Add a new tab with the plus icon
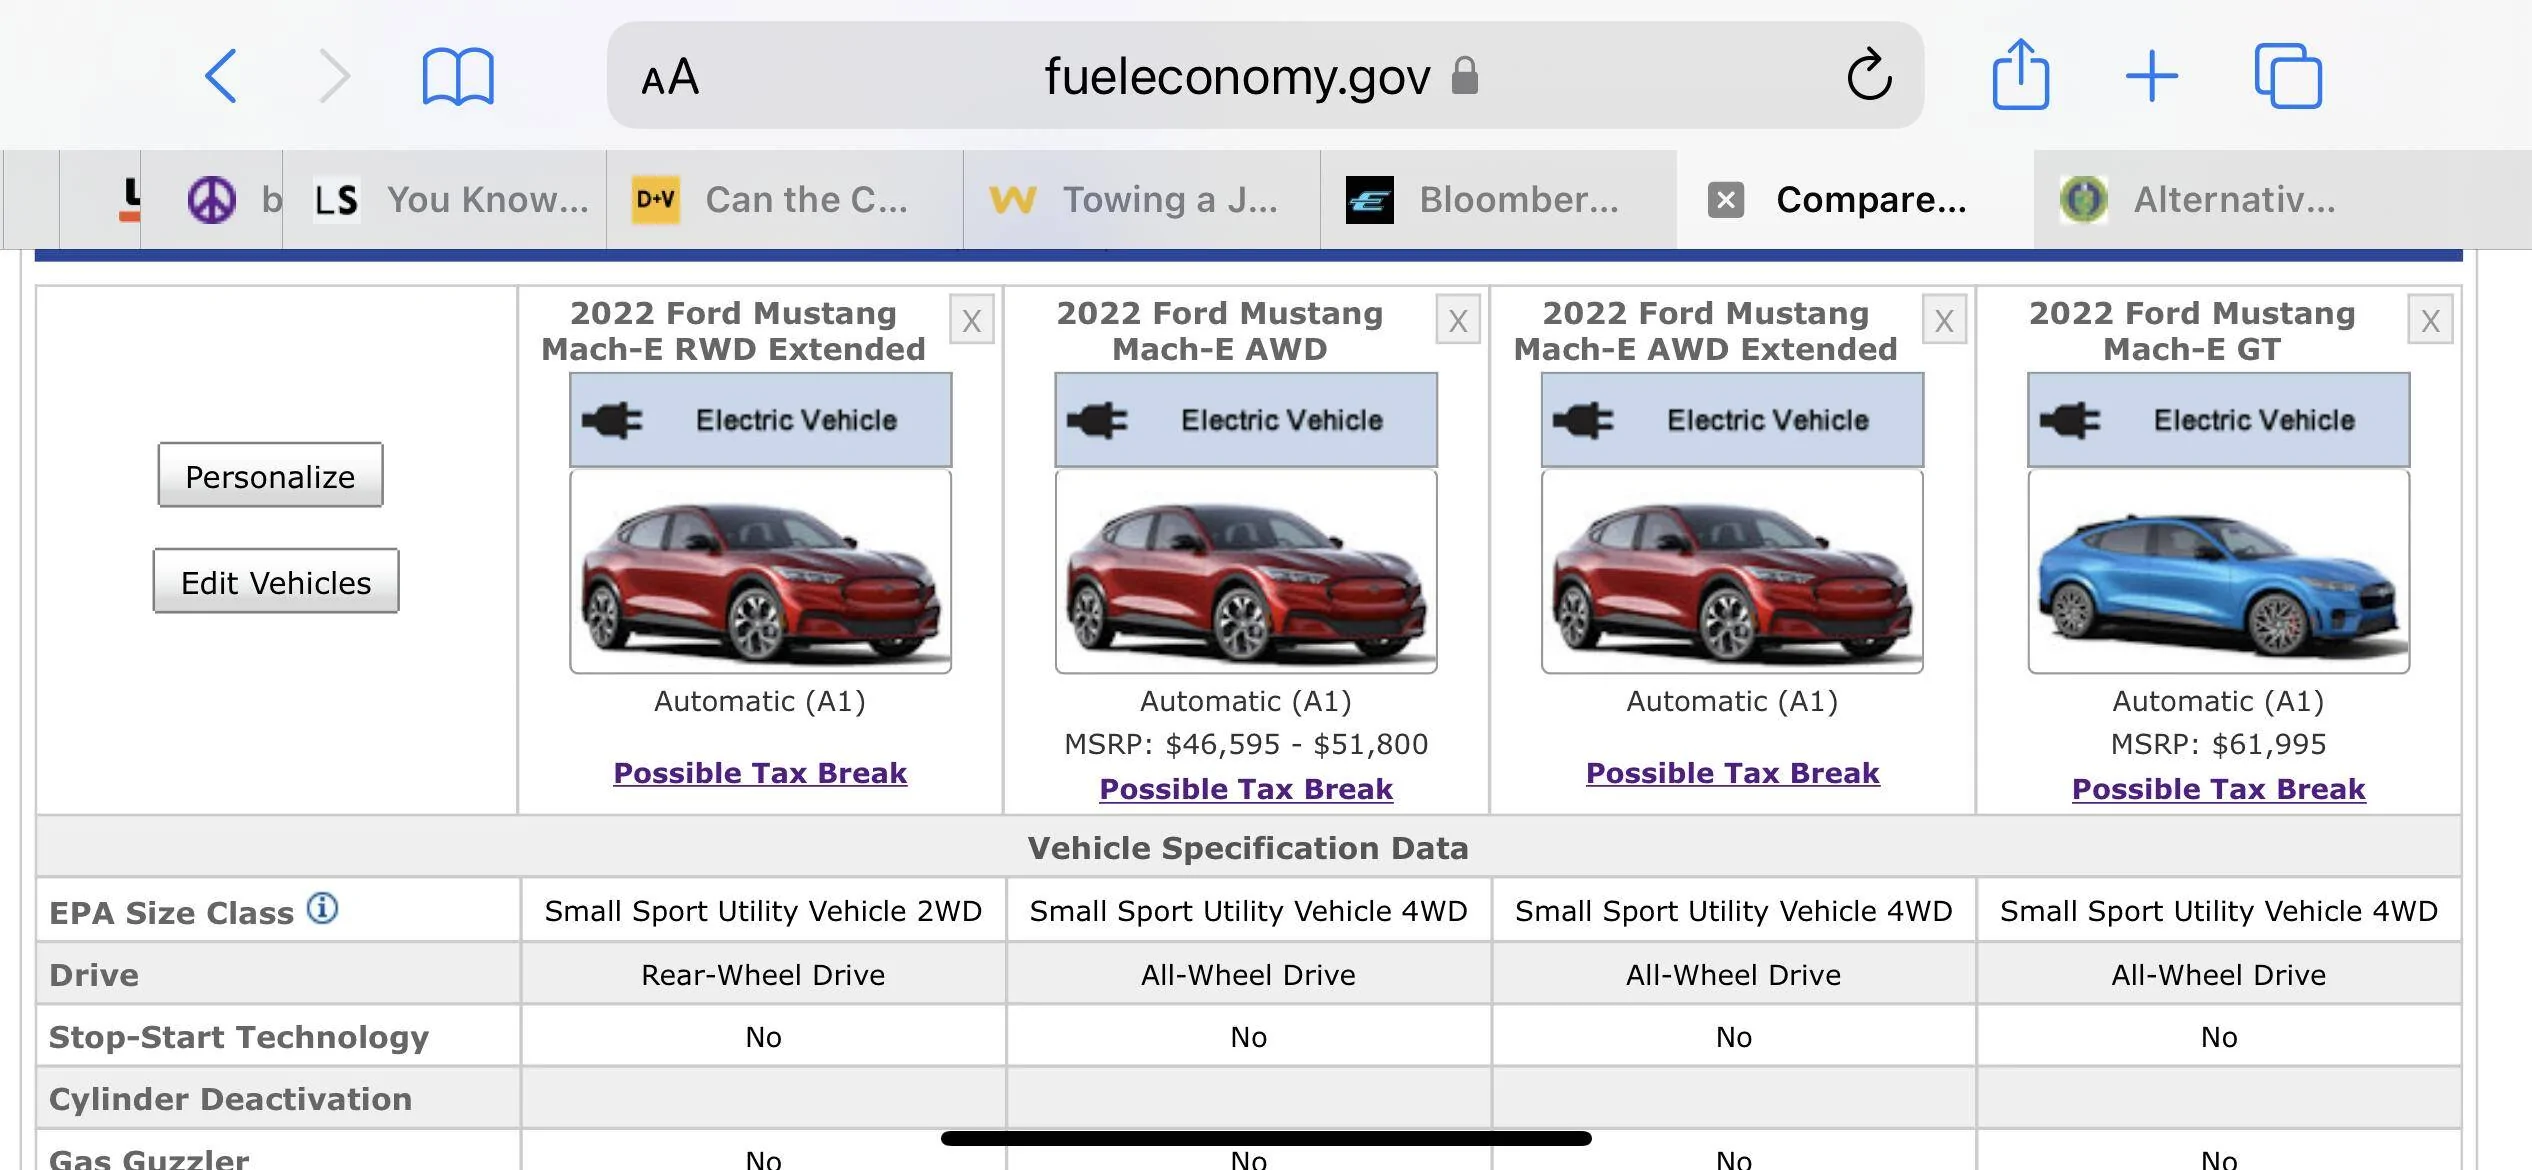This screenshot has width=2532, height=1170. (x=2152, y=76)
